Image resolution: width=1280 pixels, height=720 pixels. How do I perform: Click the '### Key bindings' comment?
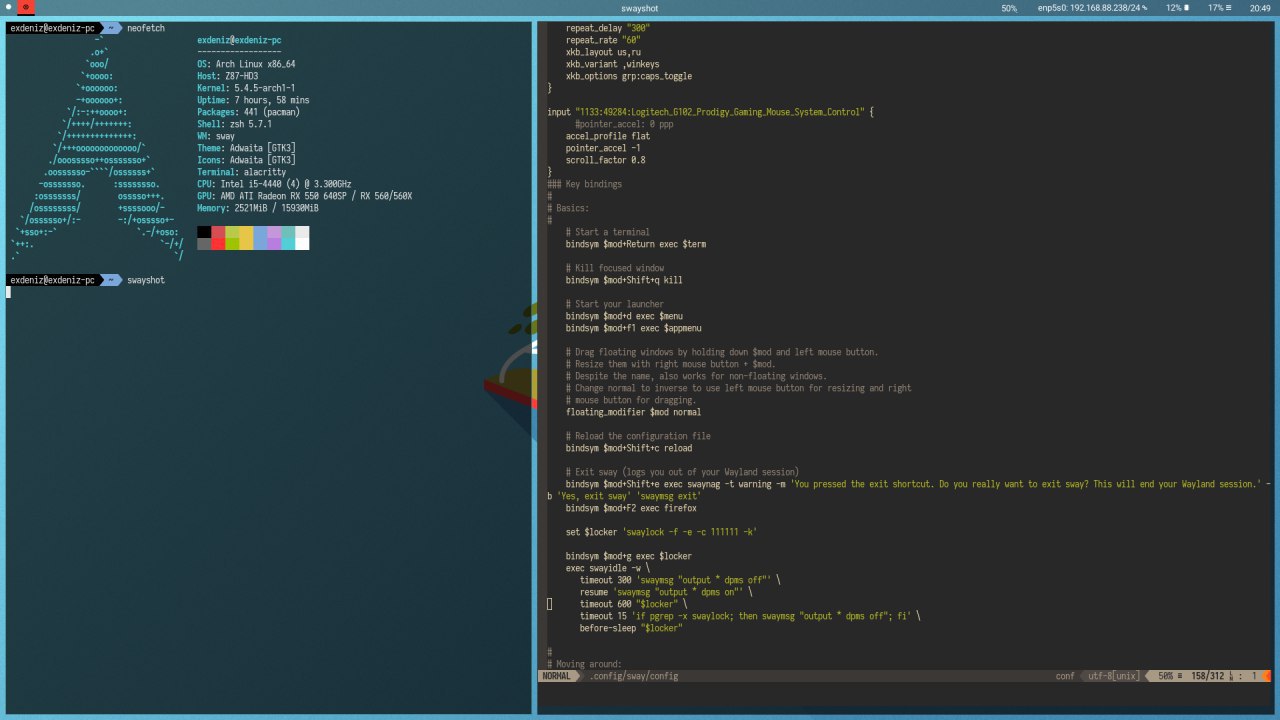click(584, 184)
